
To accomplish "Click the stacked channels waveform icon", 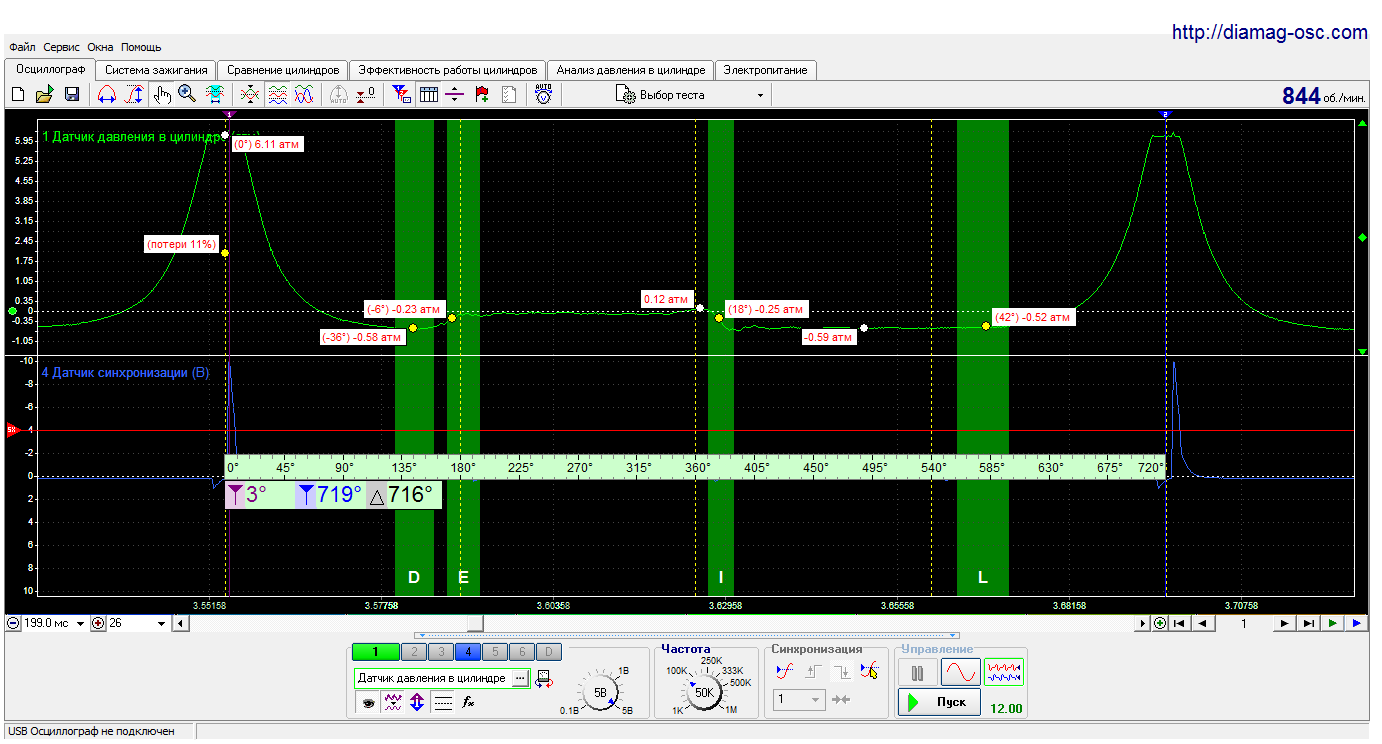I will 278,94.
